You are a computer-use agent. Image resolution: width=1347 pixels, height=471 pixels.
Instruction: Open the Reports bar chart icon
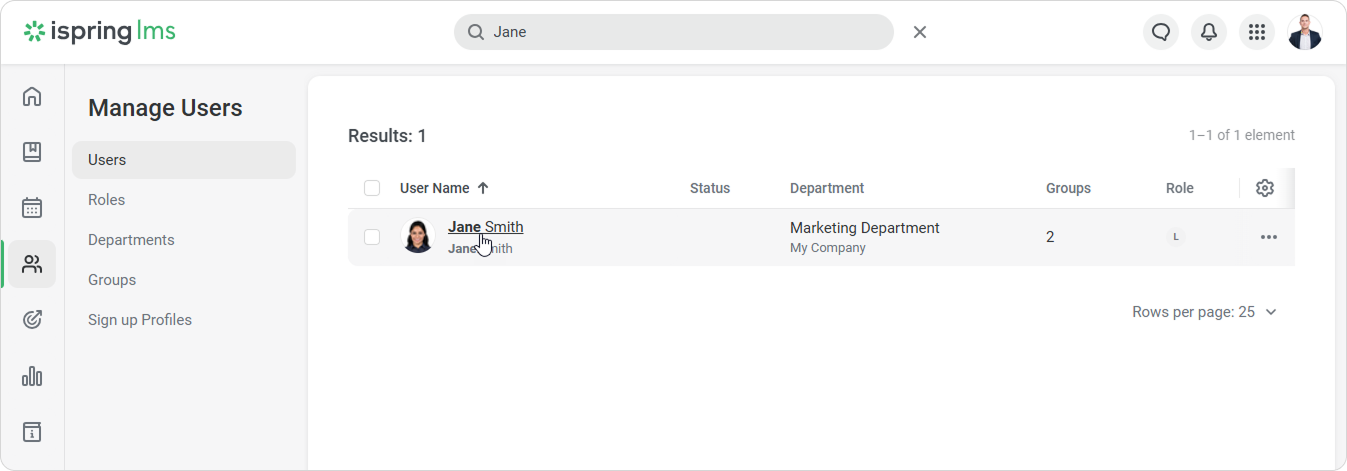[x=32, y=376]
